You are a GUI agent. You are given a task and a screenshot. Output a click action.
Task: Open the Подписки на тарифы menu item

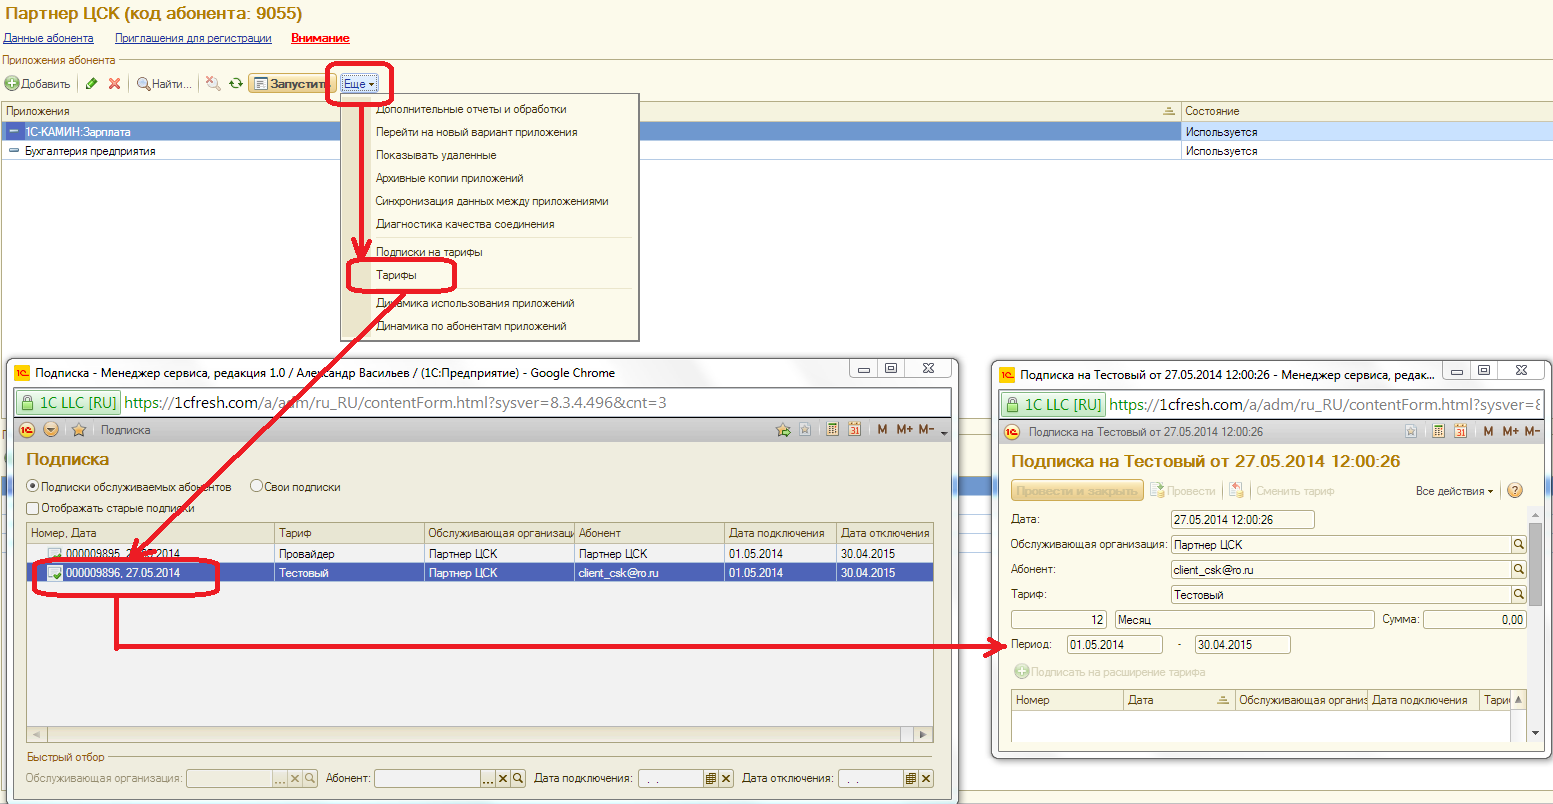[x=429, y=252]
